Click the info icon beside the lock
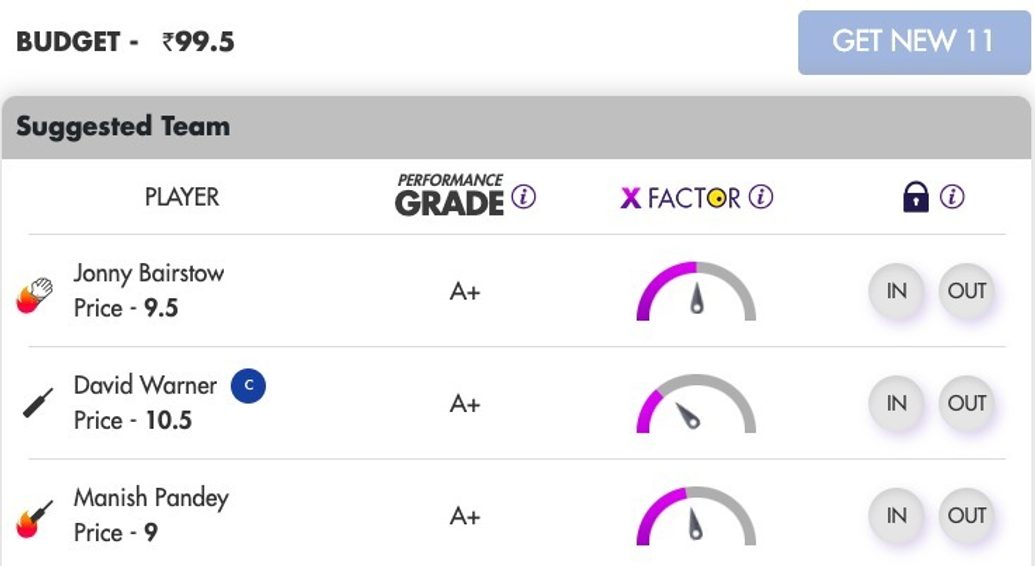The width and height of the screenshot is (1035, 566). point(952,197)
